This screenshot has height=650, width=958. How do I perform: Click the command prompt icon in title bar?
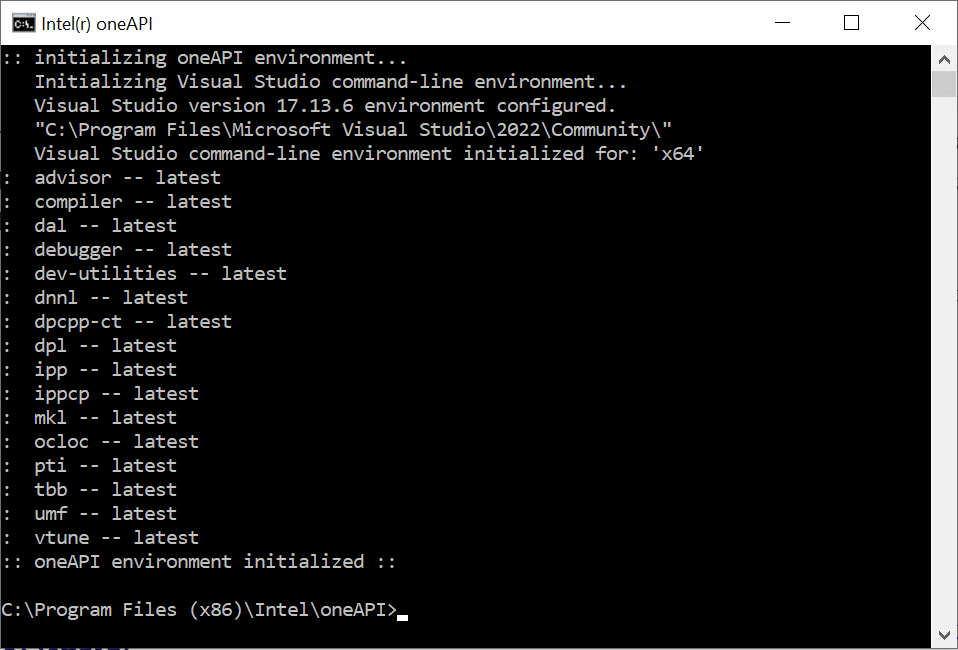[x=24, y=24]
